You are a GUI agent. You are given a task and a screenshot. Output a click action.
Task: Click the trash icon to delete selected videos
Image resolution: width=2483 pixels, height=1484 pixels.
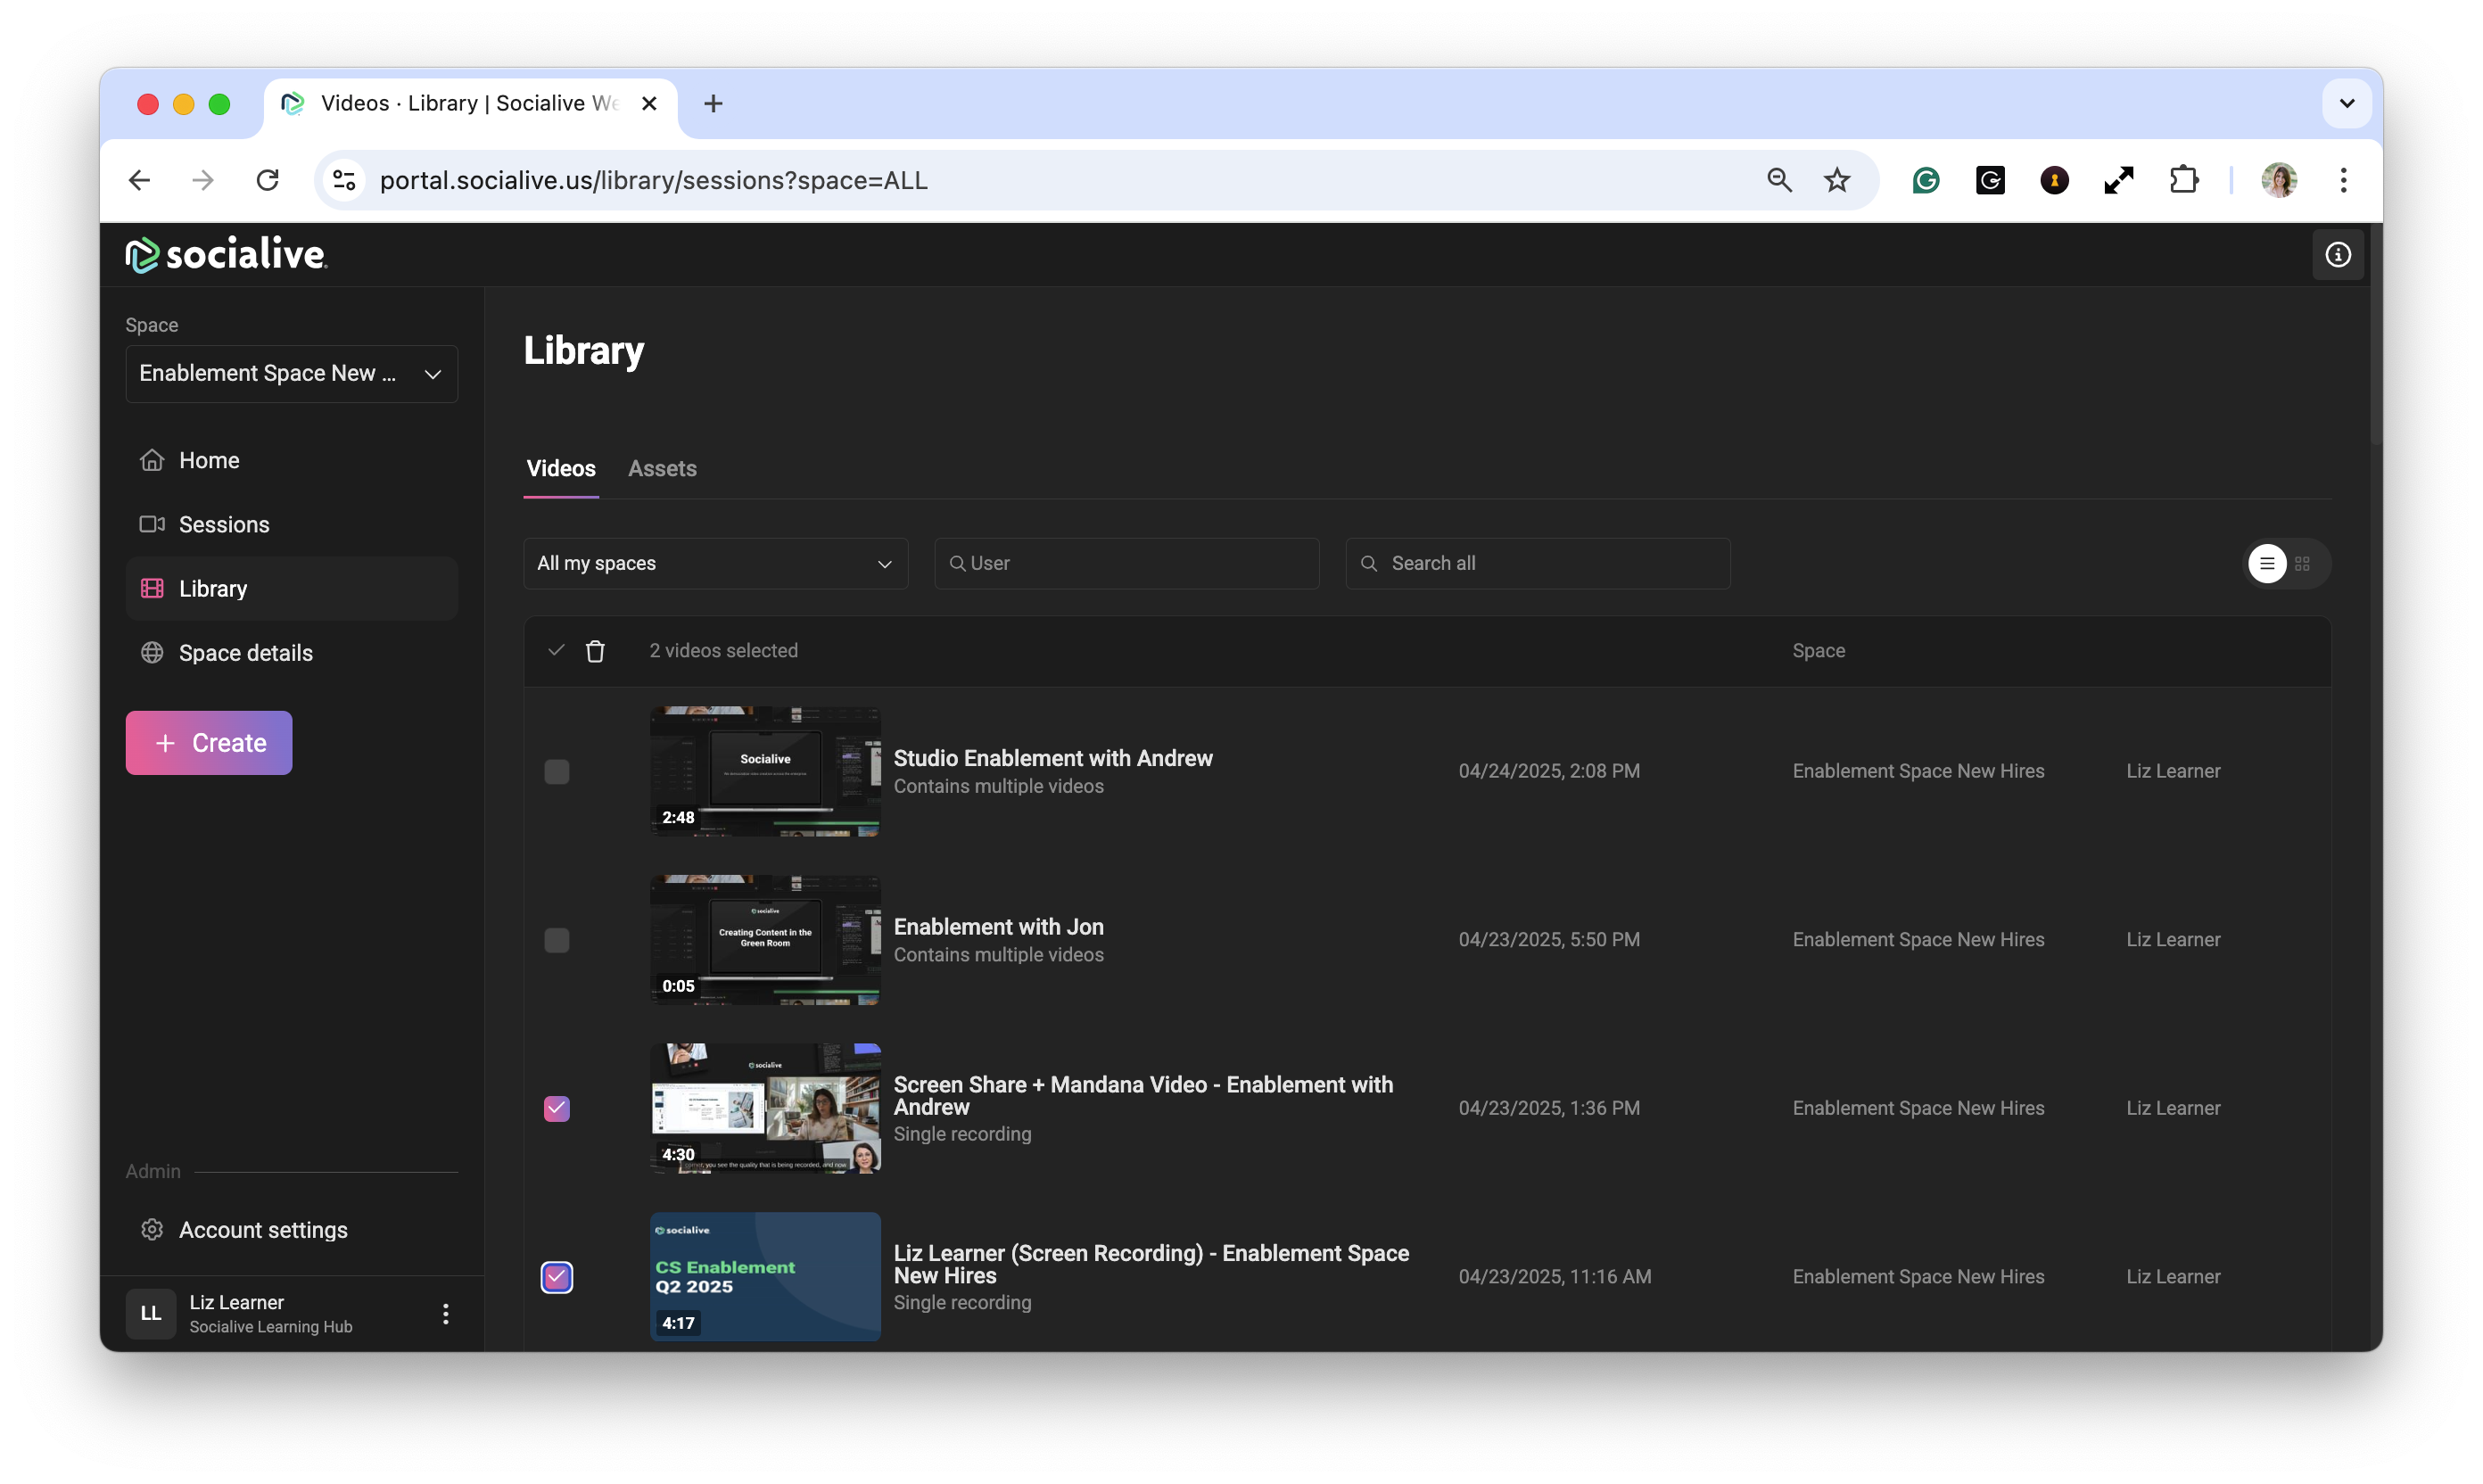coord(595,651)
